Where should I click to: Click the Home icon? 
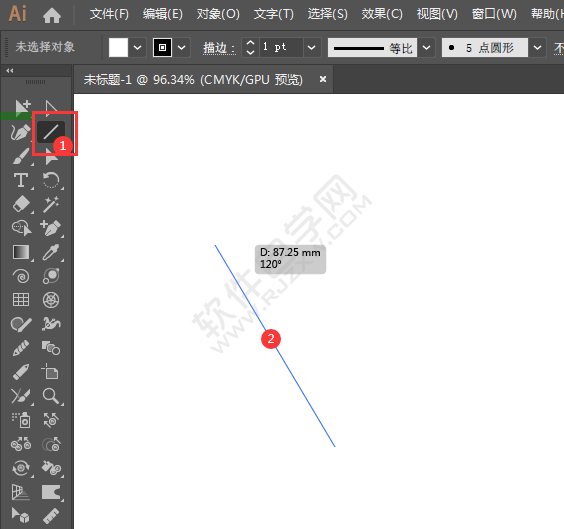52,15
